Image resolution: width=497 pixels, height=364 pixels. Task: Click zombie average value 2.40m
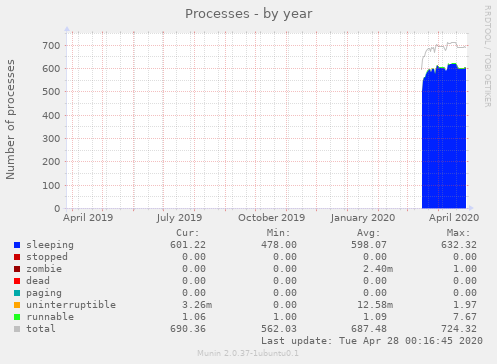click(x=378, y=269)
